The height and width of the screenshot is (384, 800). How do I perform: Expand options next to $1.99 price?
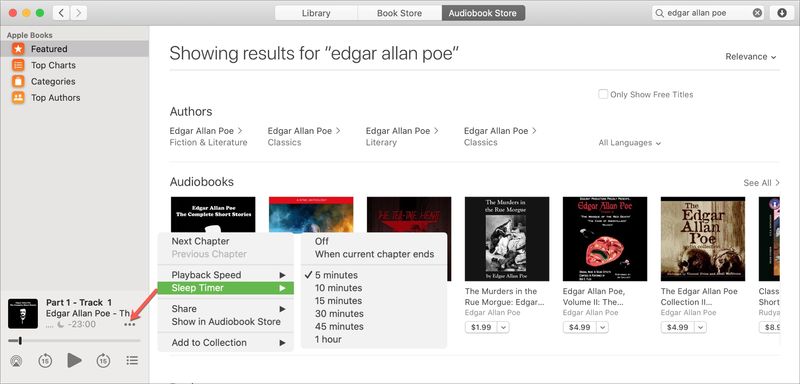click(504, 327)
